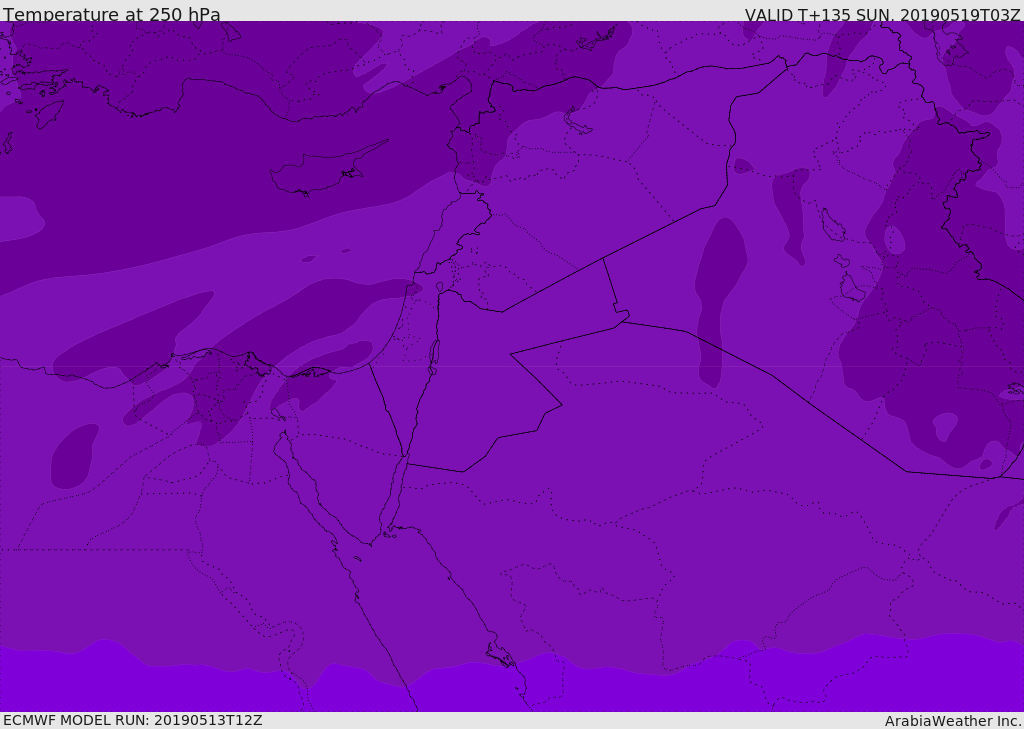Click the 'ECMWF MODEL RUN: 20190513T12Z' text
The height and width of the screenshot is (729, 1024).
(133, 720)
